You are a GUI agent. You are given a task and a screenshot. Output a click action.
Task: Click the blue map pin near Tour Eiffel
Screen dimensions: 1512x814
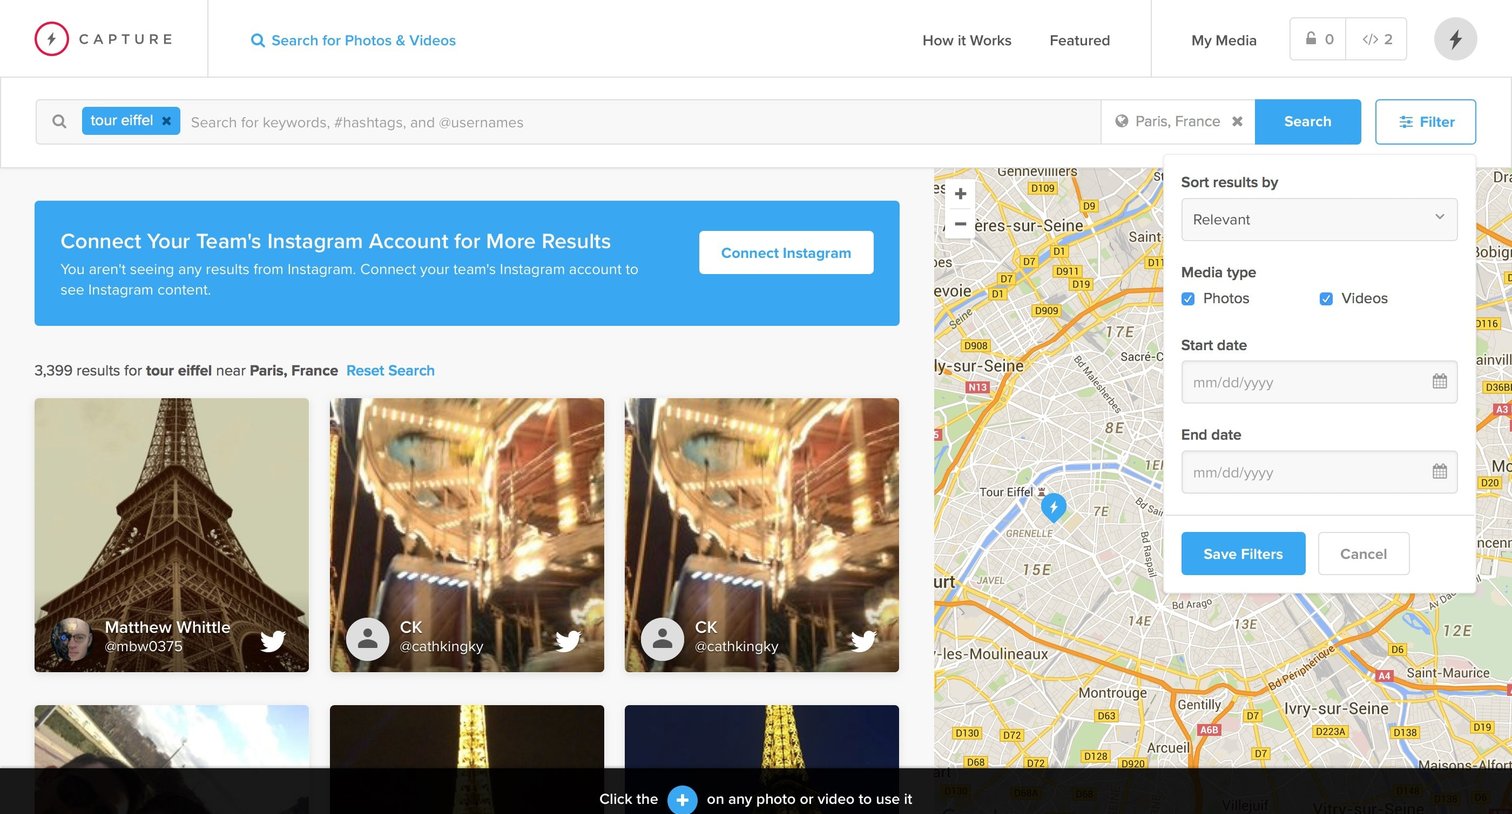pos(1053,508)
